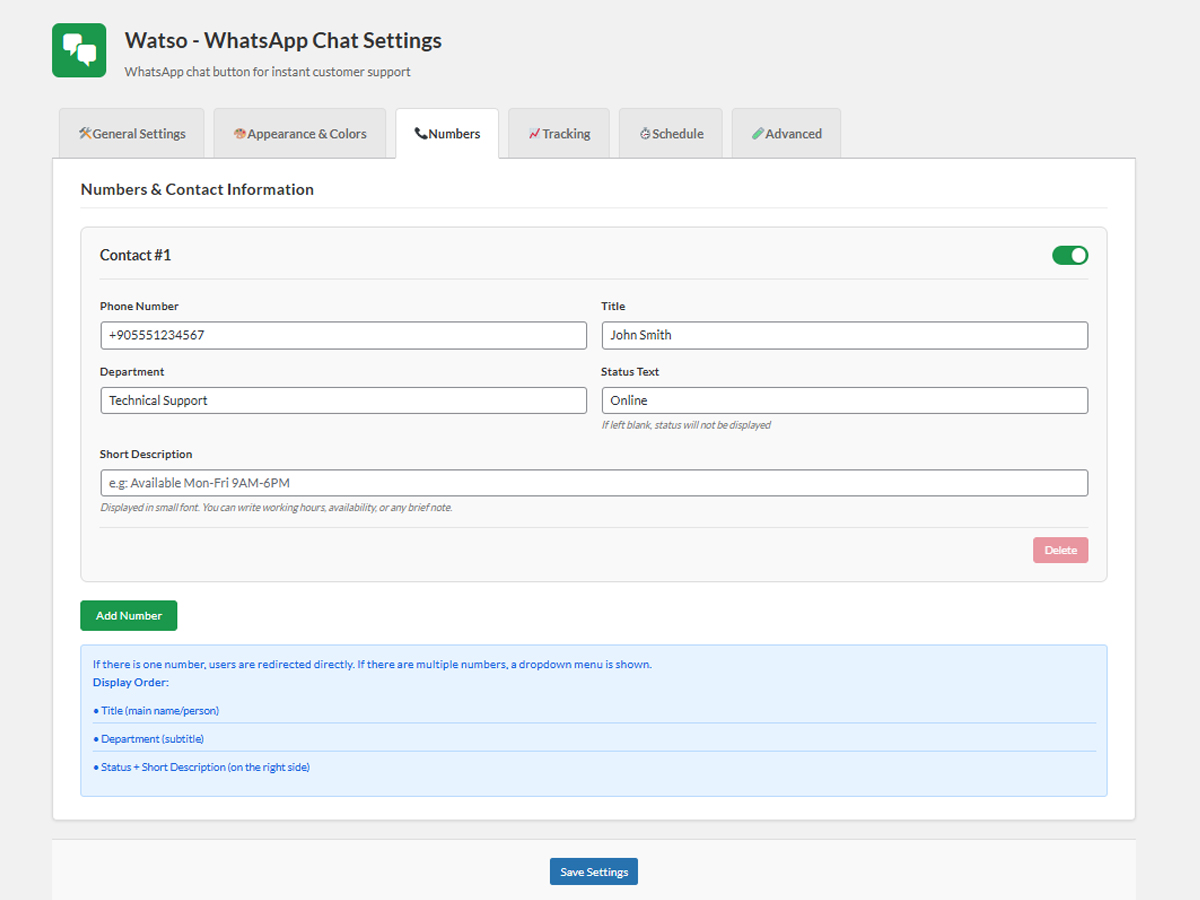This screenshot has height=900, width=1200.
Task: Select the Numbers tab
Action: pos(447,133)
